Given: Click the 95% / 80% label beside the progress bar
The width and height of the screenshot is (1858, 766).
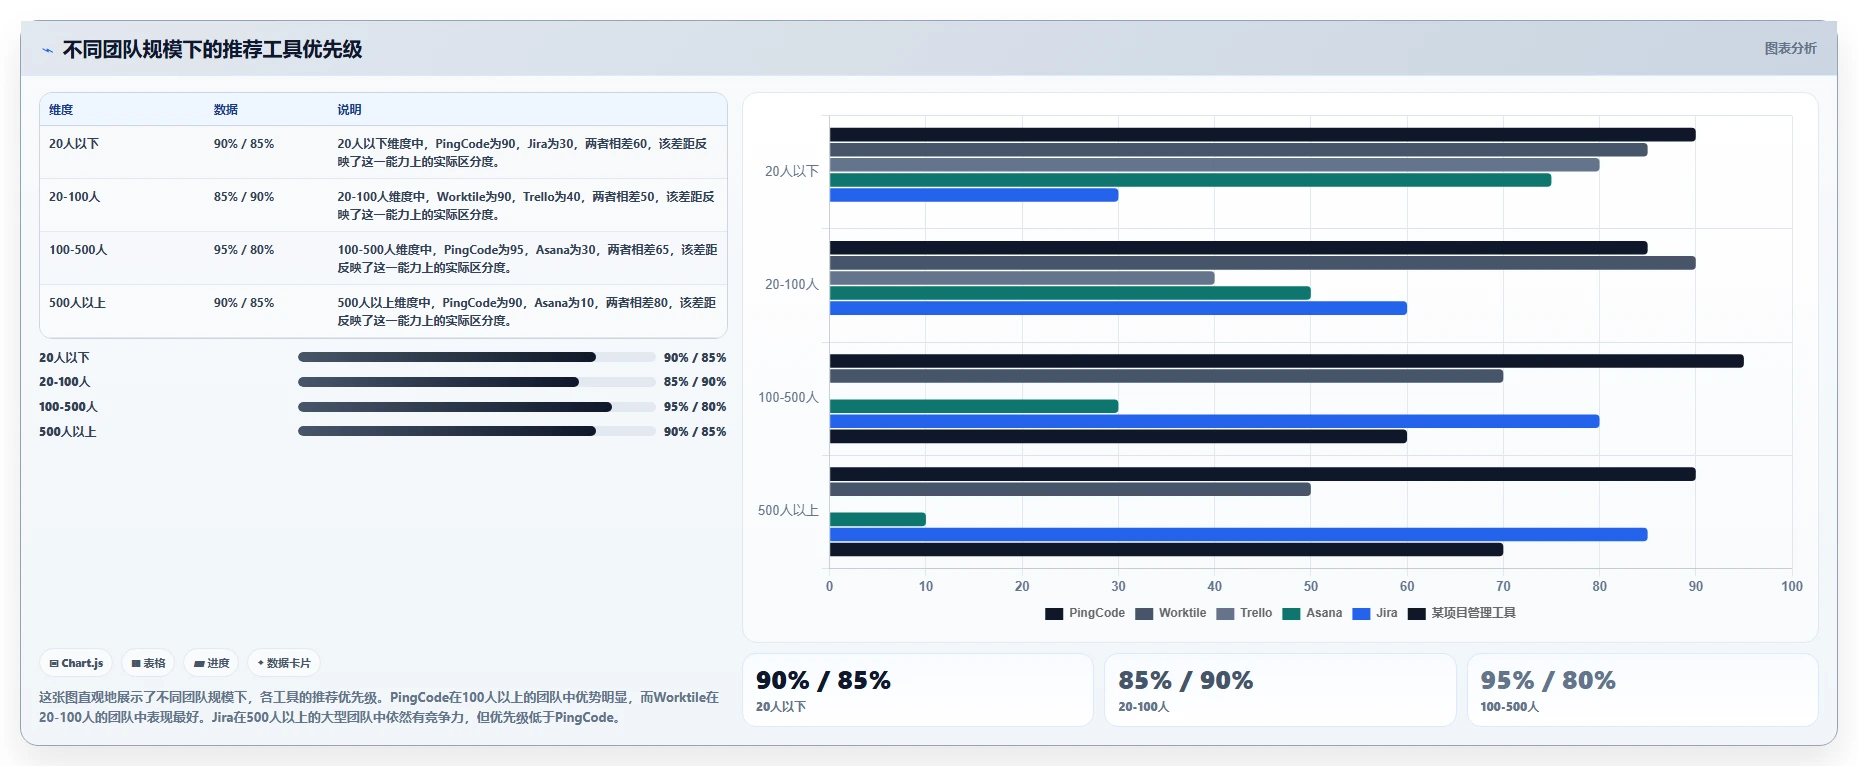Looking at the screenshot, I should (x=695, y=407).
